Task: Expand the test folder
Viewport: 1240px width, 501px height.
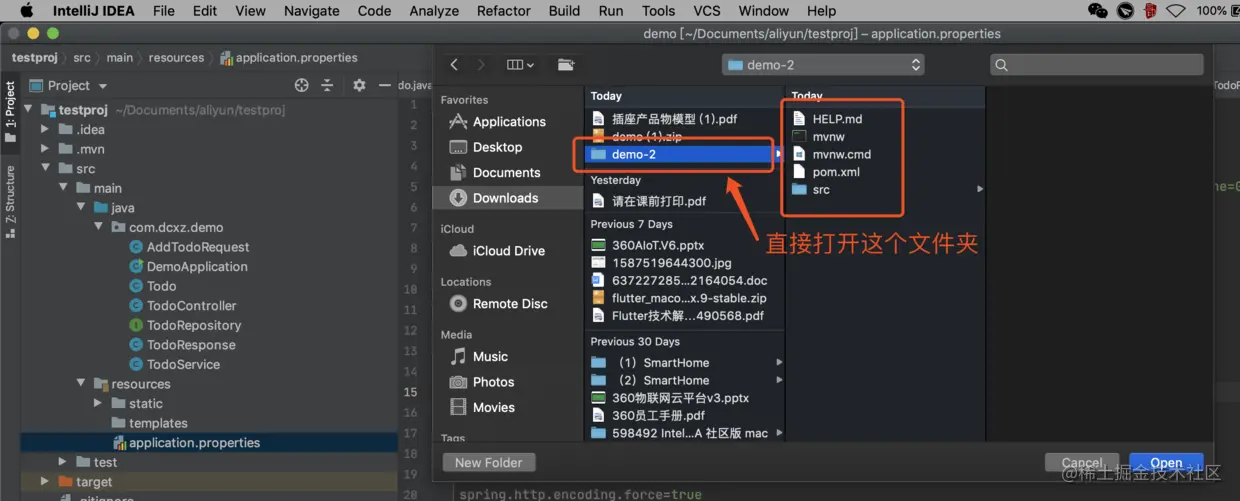Action: pos(63,462)
